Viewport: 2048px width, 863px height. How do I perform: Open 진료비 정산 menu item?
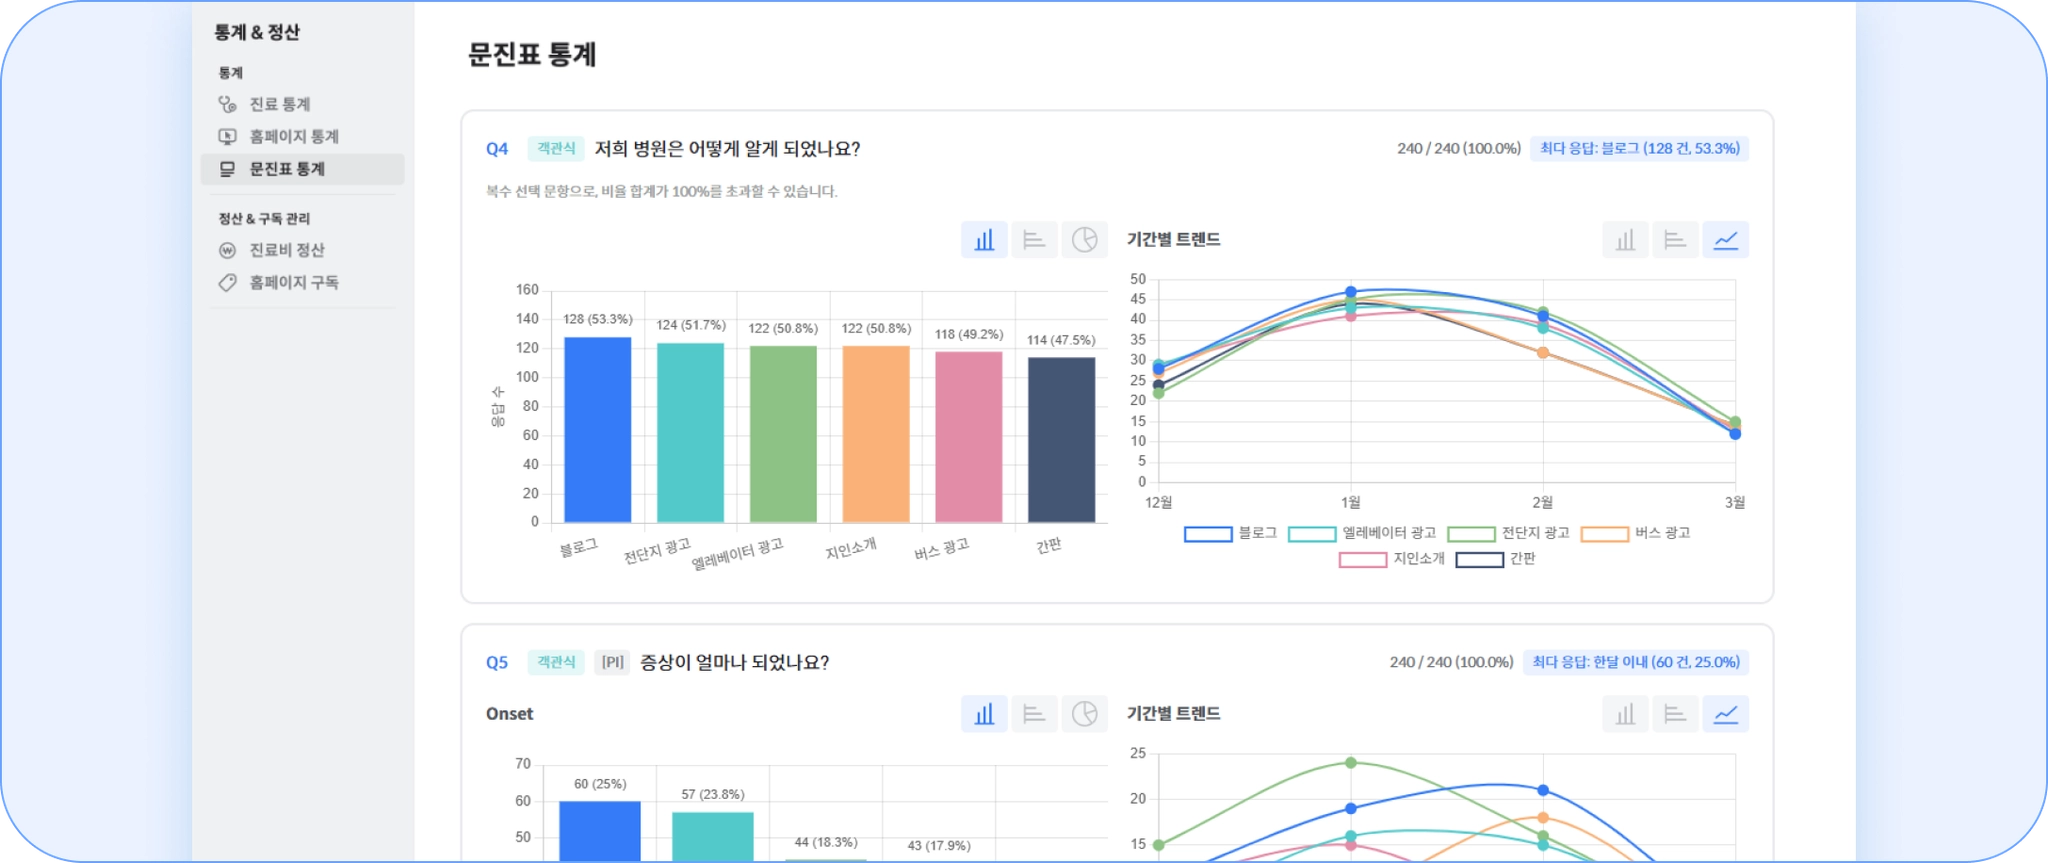302,250
